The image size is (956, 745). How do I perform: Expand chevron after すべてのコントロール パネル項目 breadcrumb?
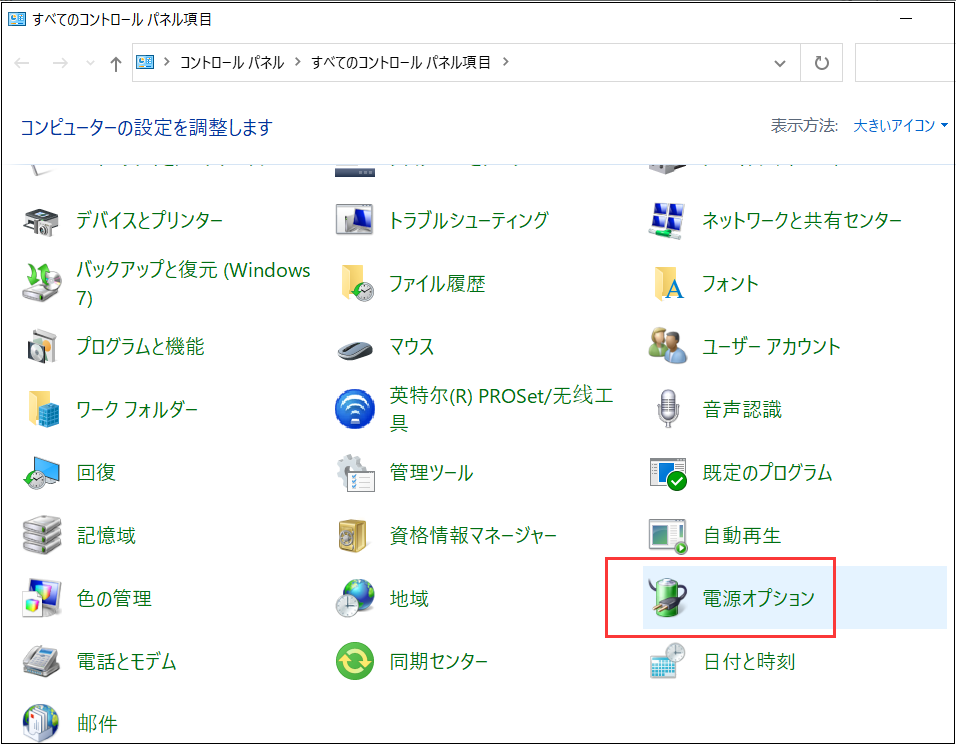[505, 62]
